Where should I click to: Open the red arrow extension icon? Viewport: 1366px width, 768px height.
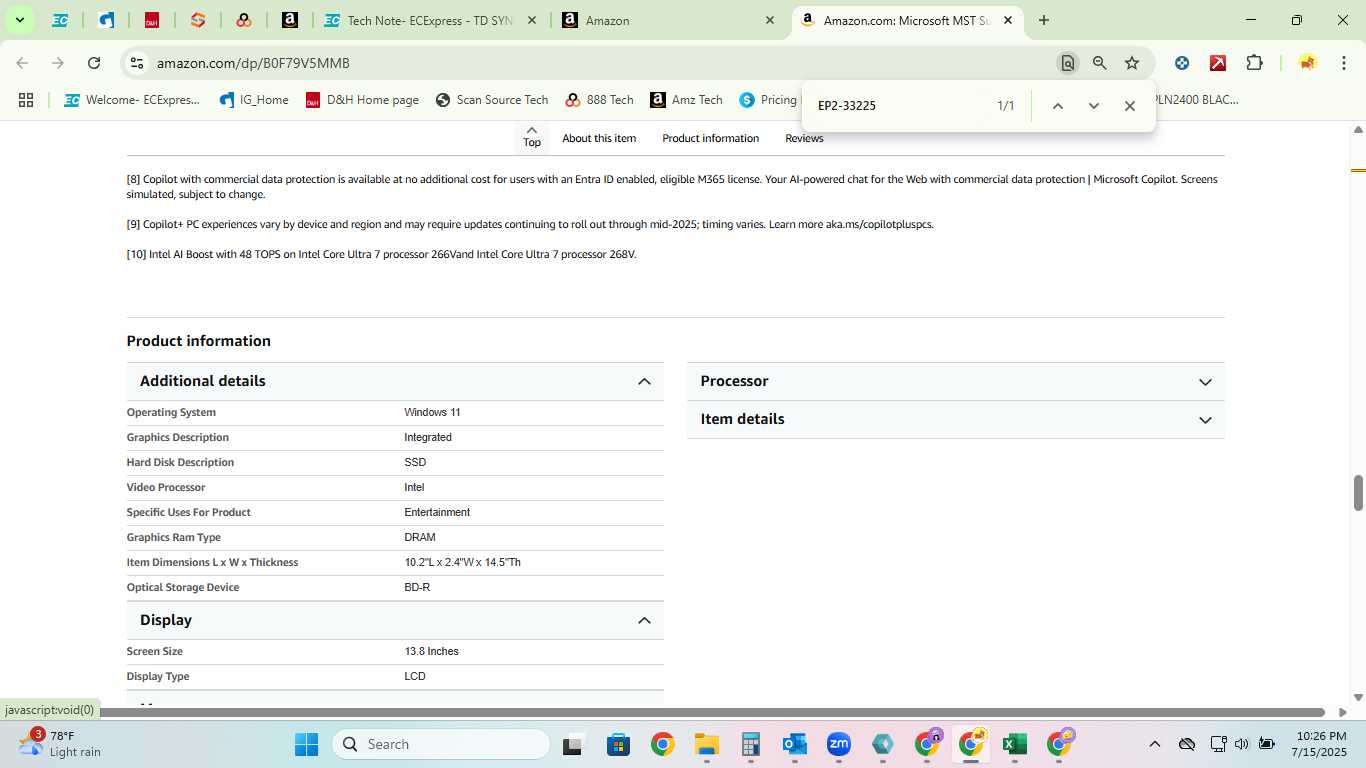(1218, 63)
